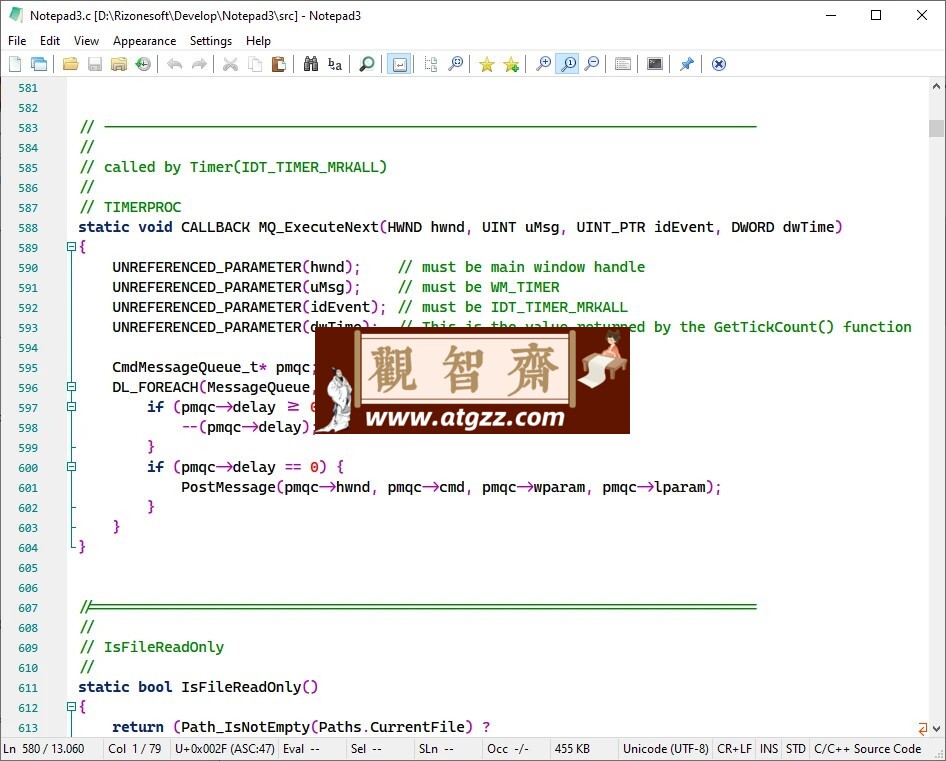Toggle INS insert mode in status bar
The image size is (946, 761).
coord(769,749)
